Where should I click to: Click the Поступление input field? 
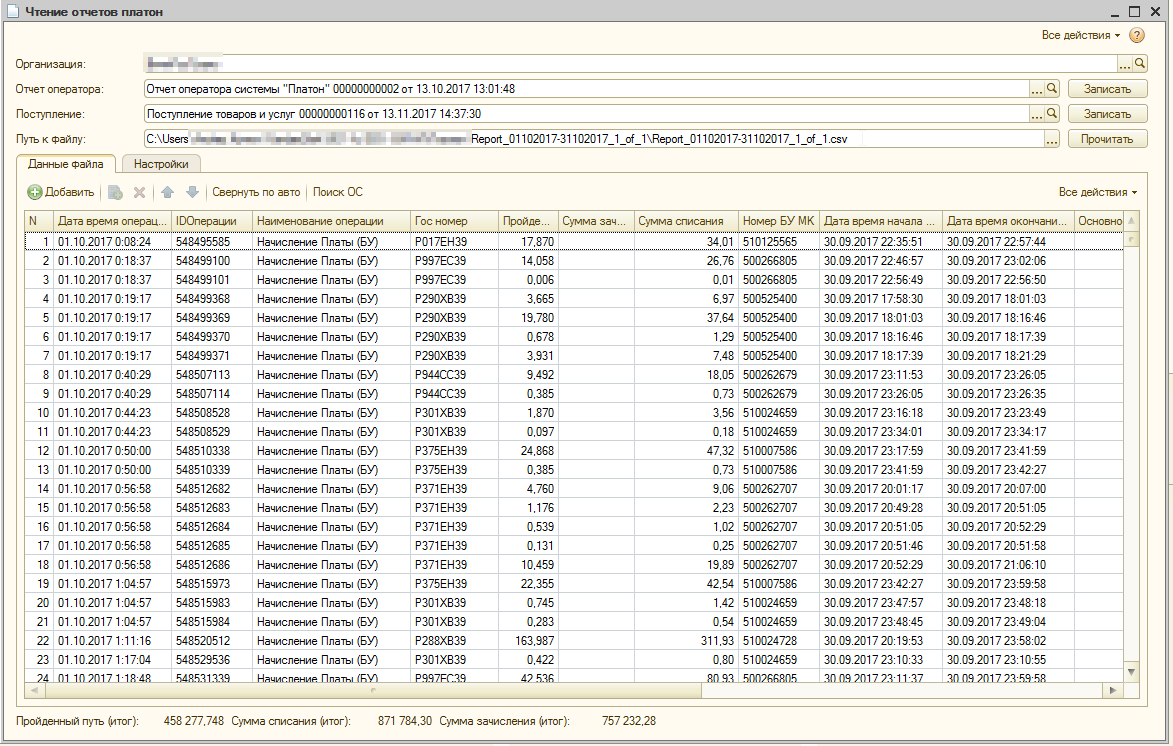586,114
